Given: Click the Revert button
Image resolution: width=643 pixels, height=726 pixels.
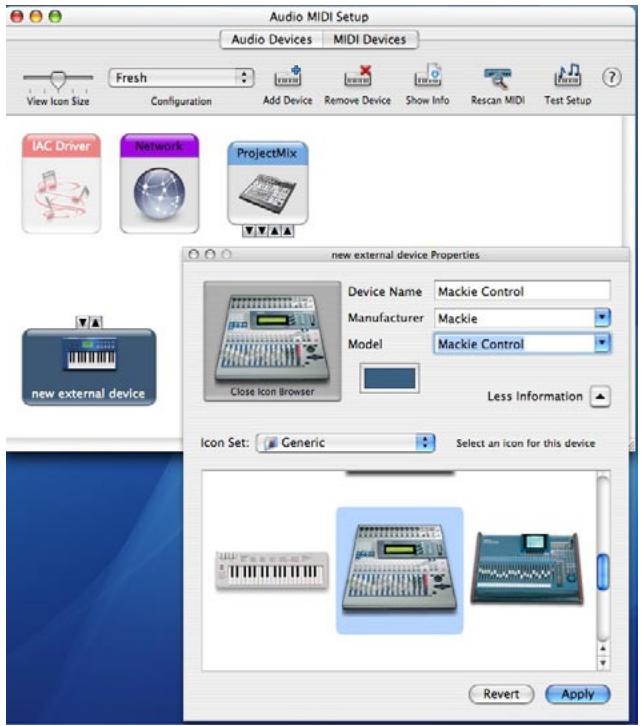Looking at the screenshot, I should 501,694.
